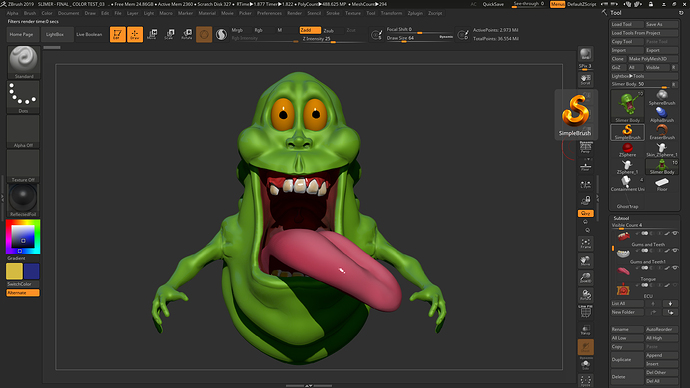Toggle the Alternate color button
The image size is (690, 388).
coord(23,293)
